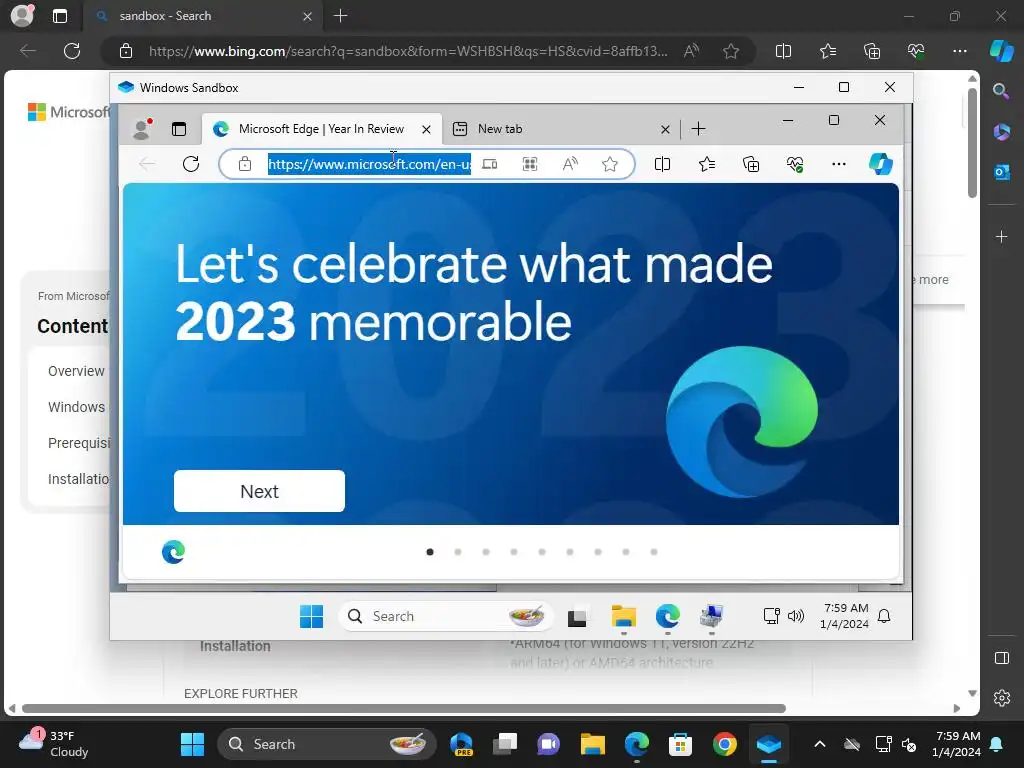Click the vertical scrollbar of Bing page
This screenshot has height=768, width=1024.
972,142
